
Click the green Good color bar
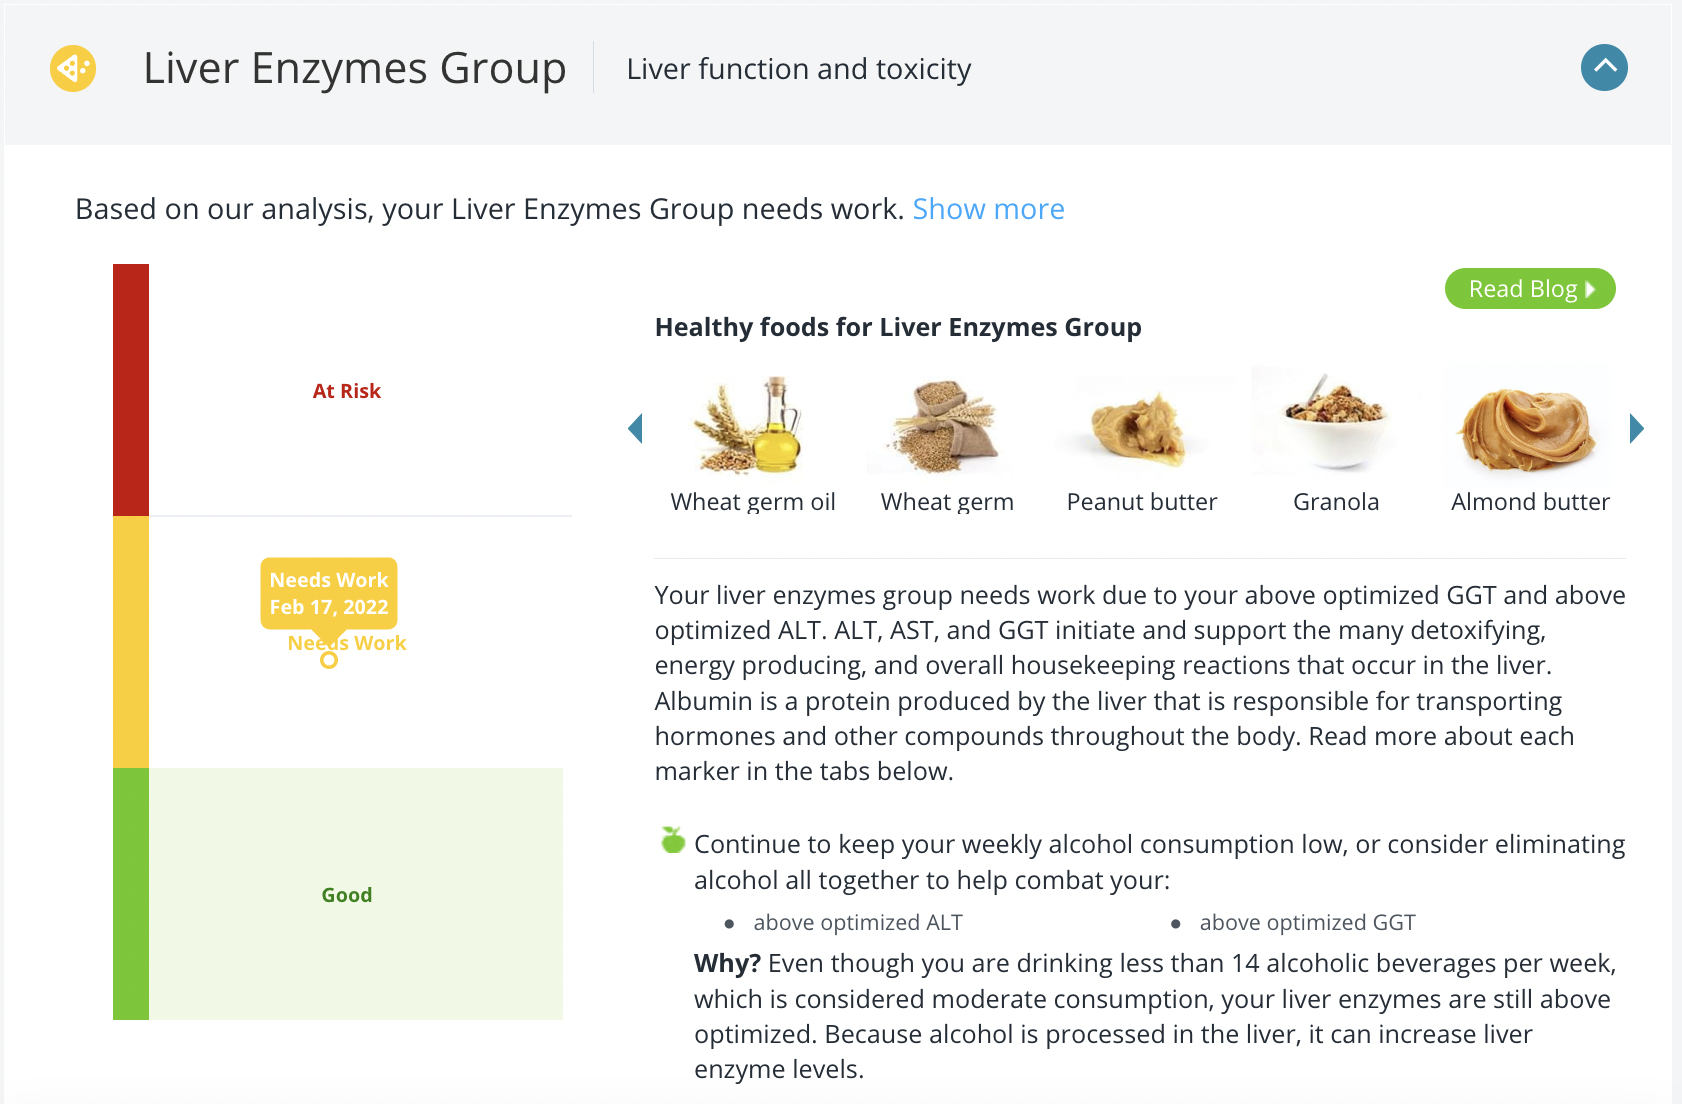[x=131, y=894]
